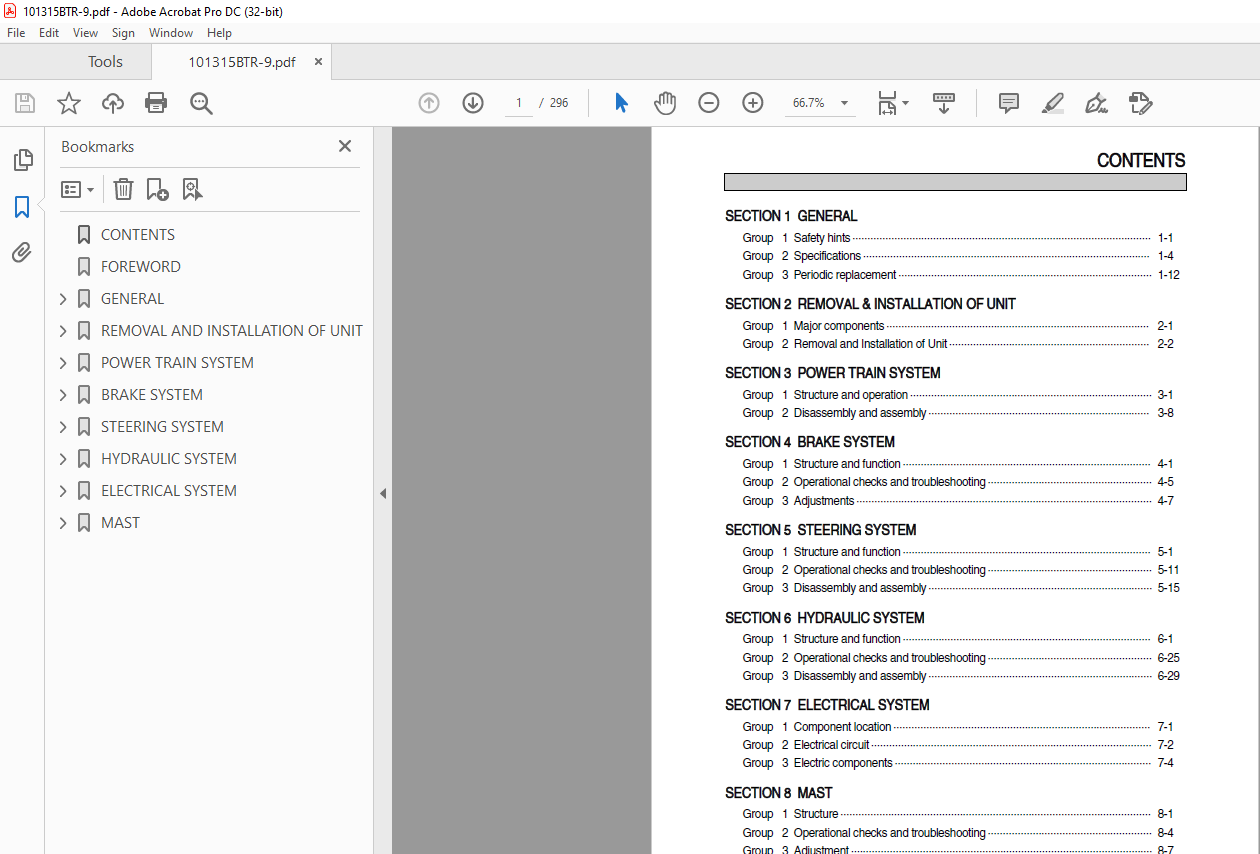Go to previous page arrow
This screenshot has width=1260, height=854.
coord(429,103)
